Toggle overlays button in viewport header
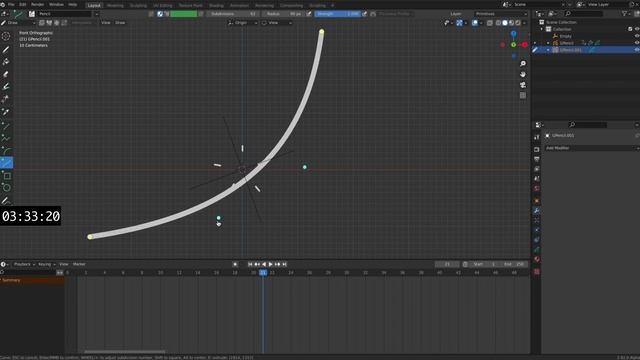 point(475,23)
